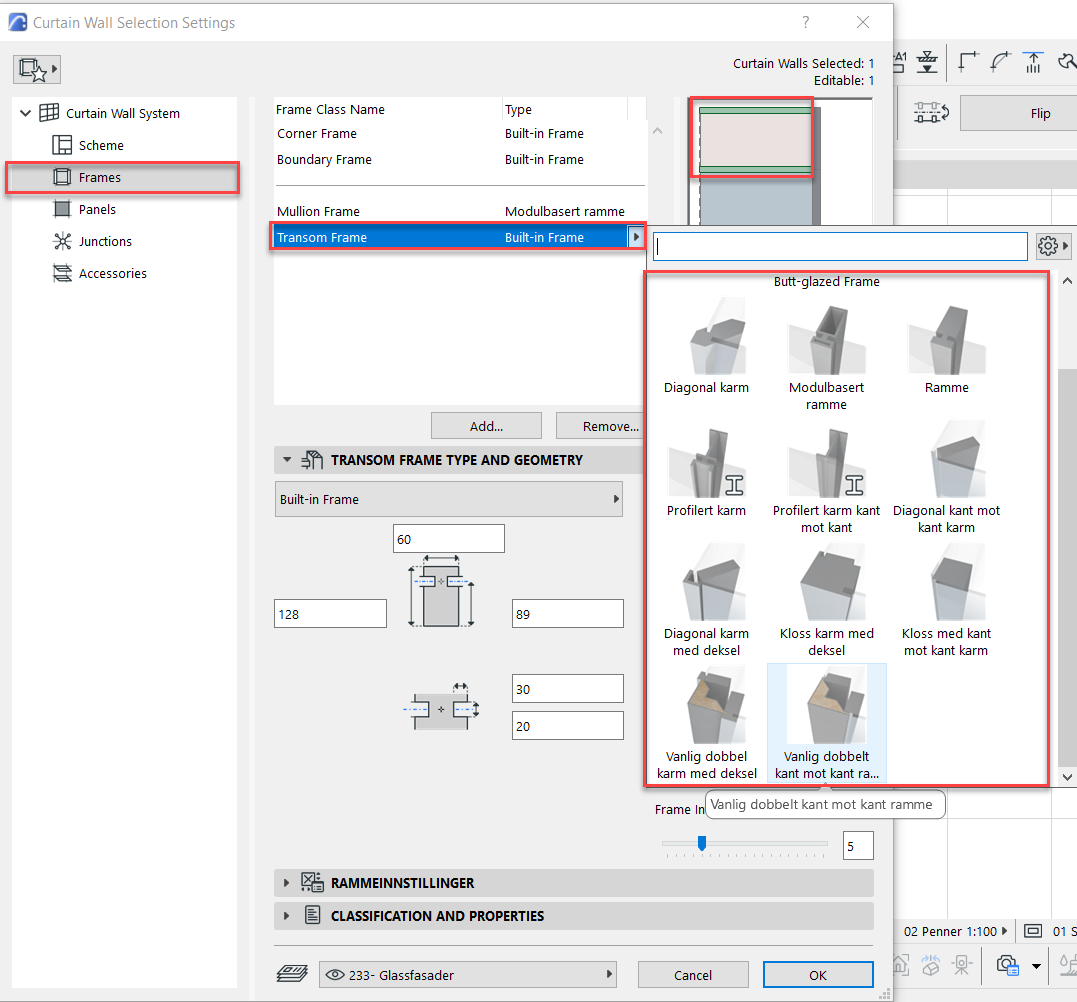Click the inset value field showing 5
Image resolution: width=1077 pixels, height=1002 pixels.
(x=858, y=846)
